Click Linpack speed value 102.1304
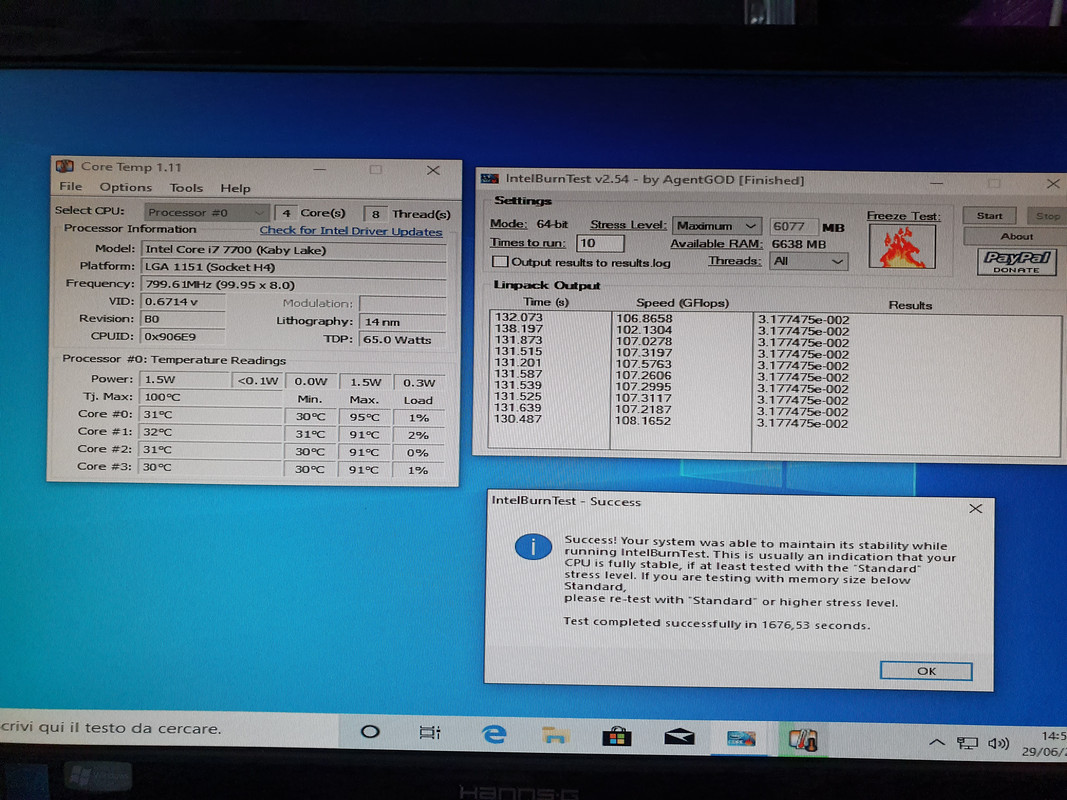Screen dimensions: 1067x800 click(x=644, y=330)
